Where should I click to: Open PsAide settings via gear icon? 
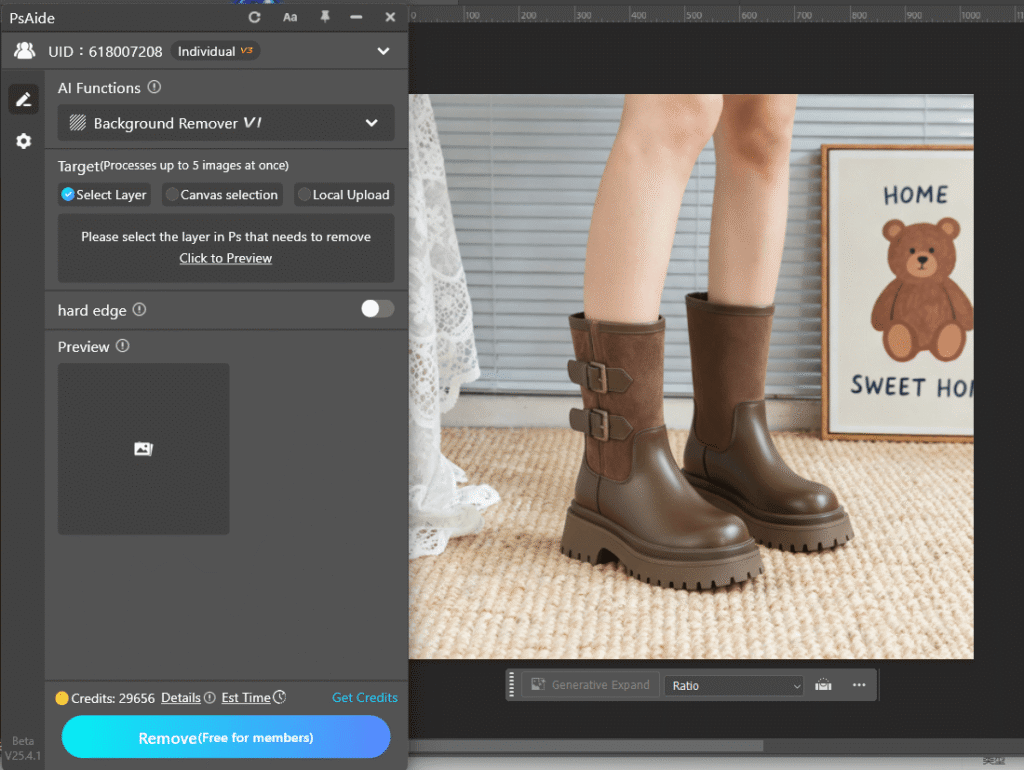(22, 141)
